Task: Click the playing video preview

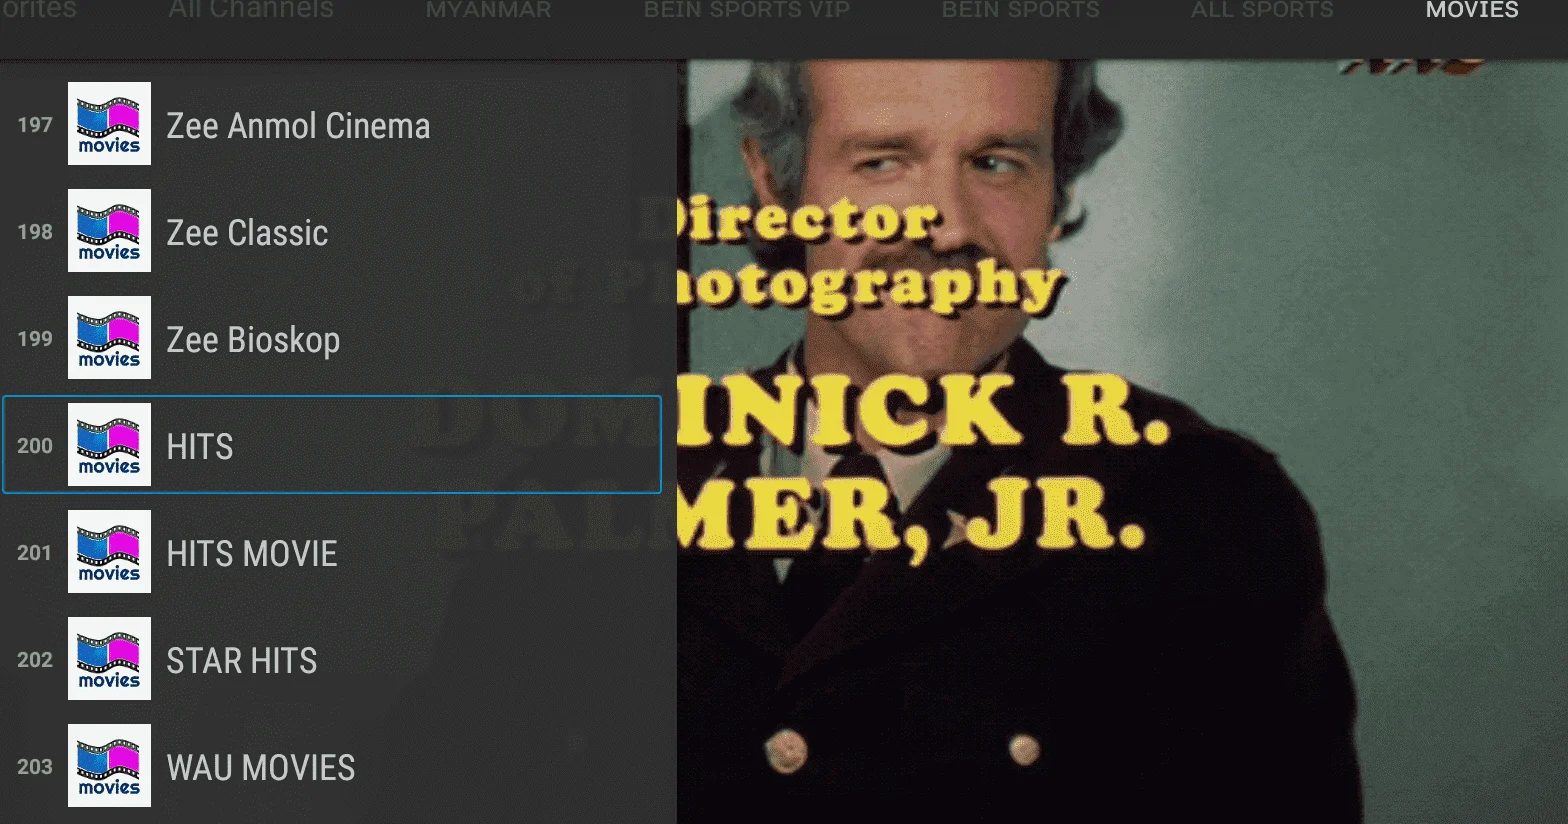Action: point(1122,442)
